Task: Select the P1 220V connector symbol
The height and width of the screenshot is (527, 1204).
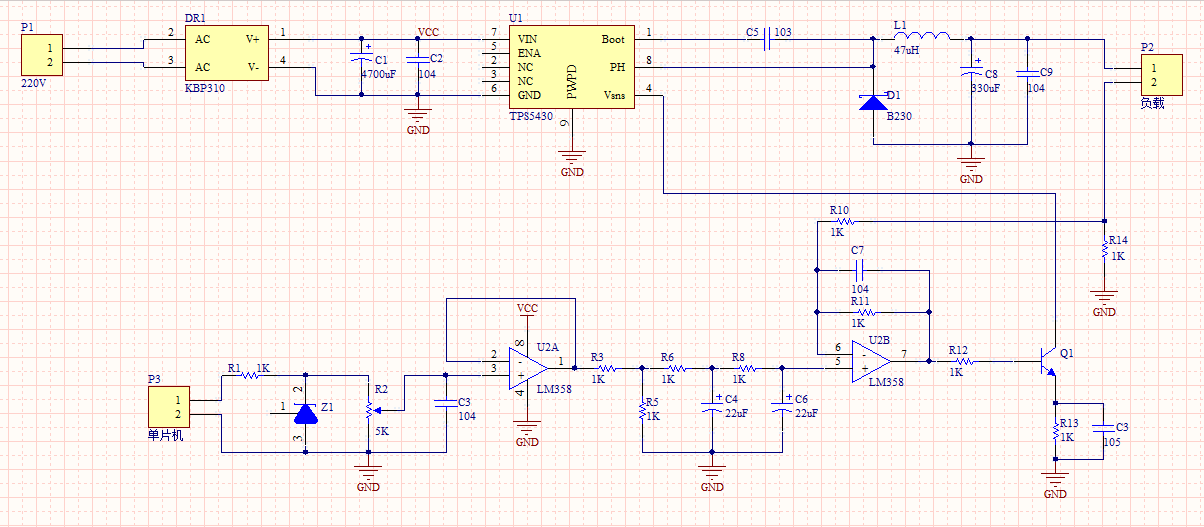Action: coord(41,56)
